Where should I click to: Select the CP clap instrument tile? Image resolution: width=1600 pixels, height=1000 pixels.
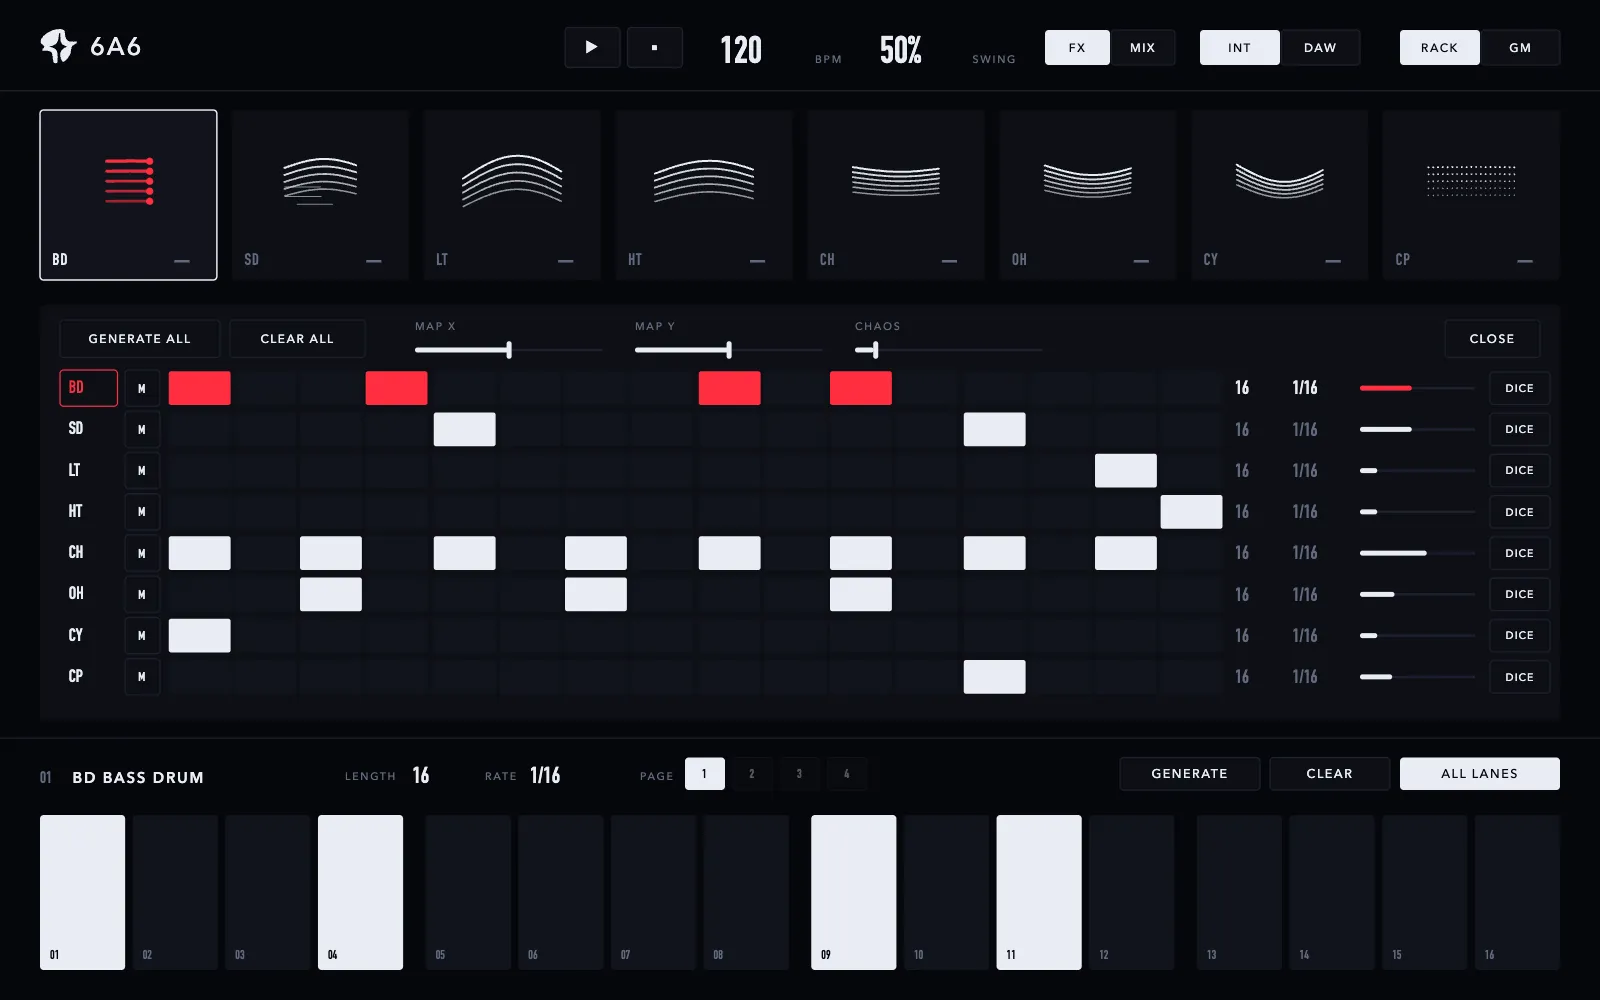coord(1471,195)
